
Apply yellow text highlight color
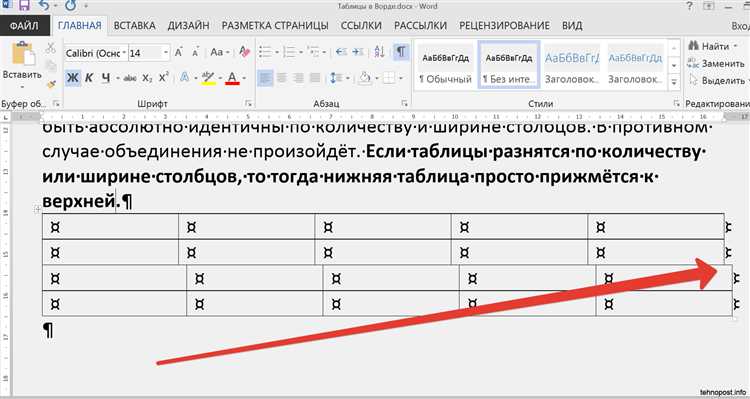point(208,78)
